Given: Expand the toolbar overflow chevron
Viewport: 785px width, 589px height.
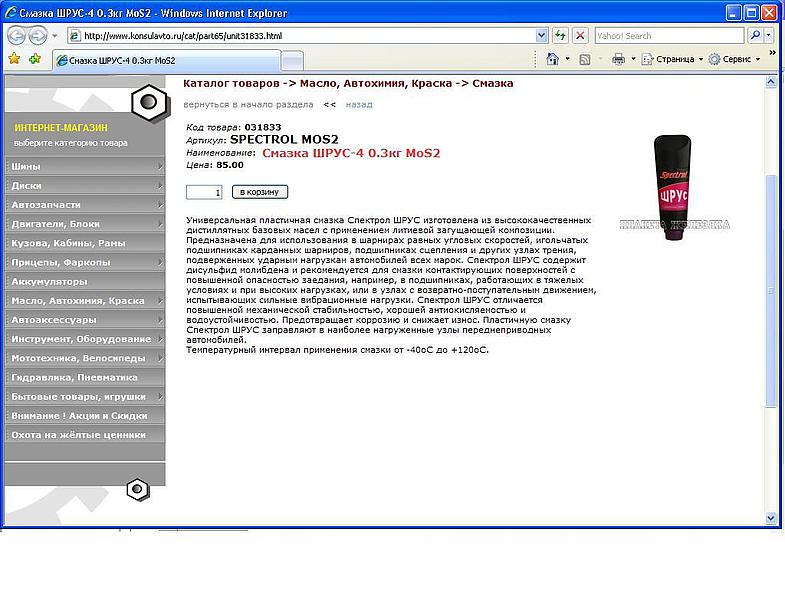Looking at the screenshot, I should tap(772, 53).
